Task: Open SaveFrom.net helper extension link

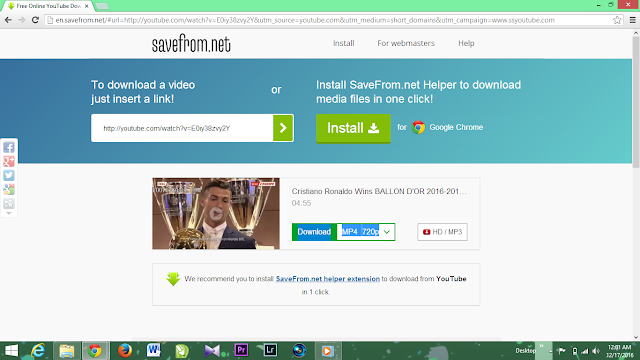Action: [x=328, y=279]
